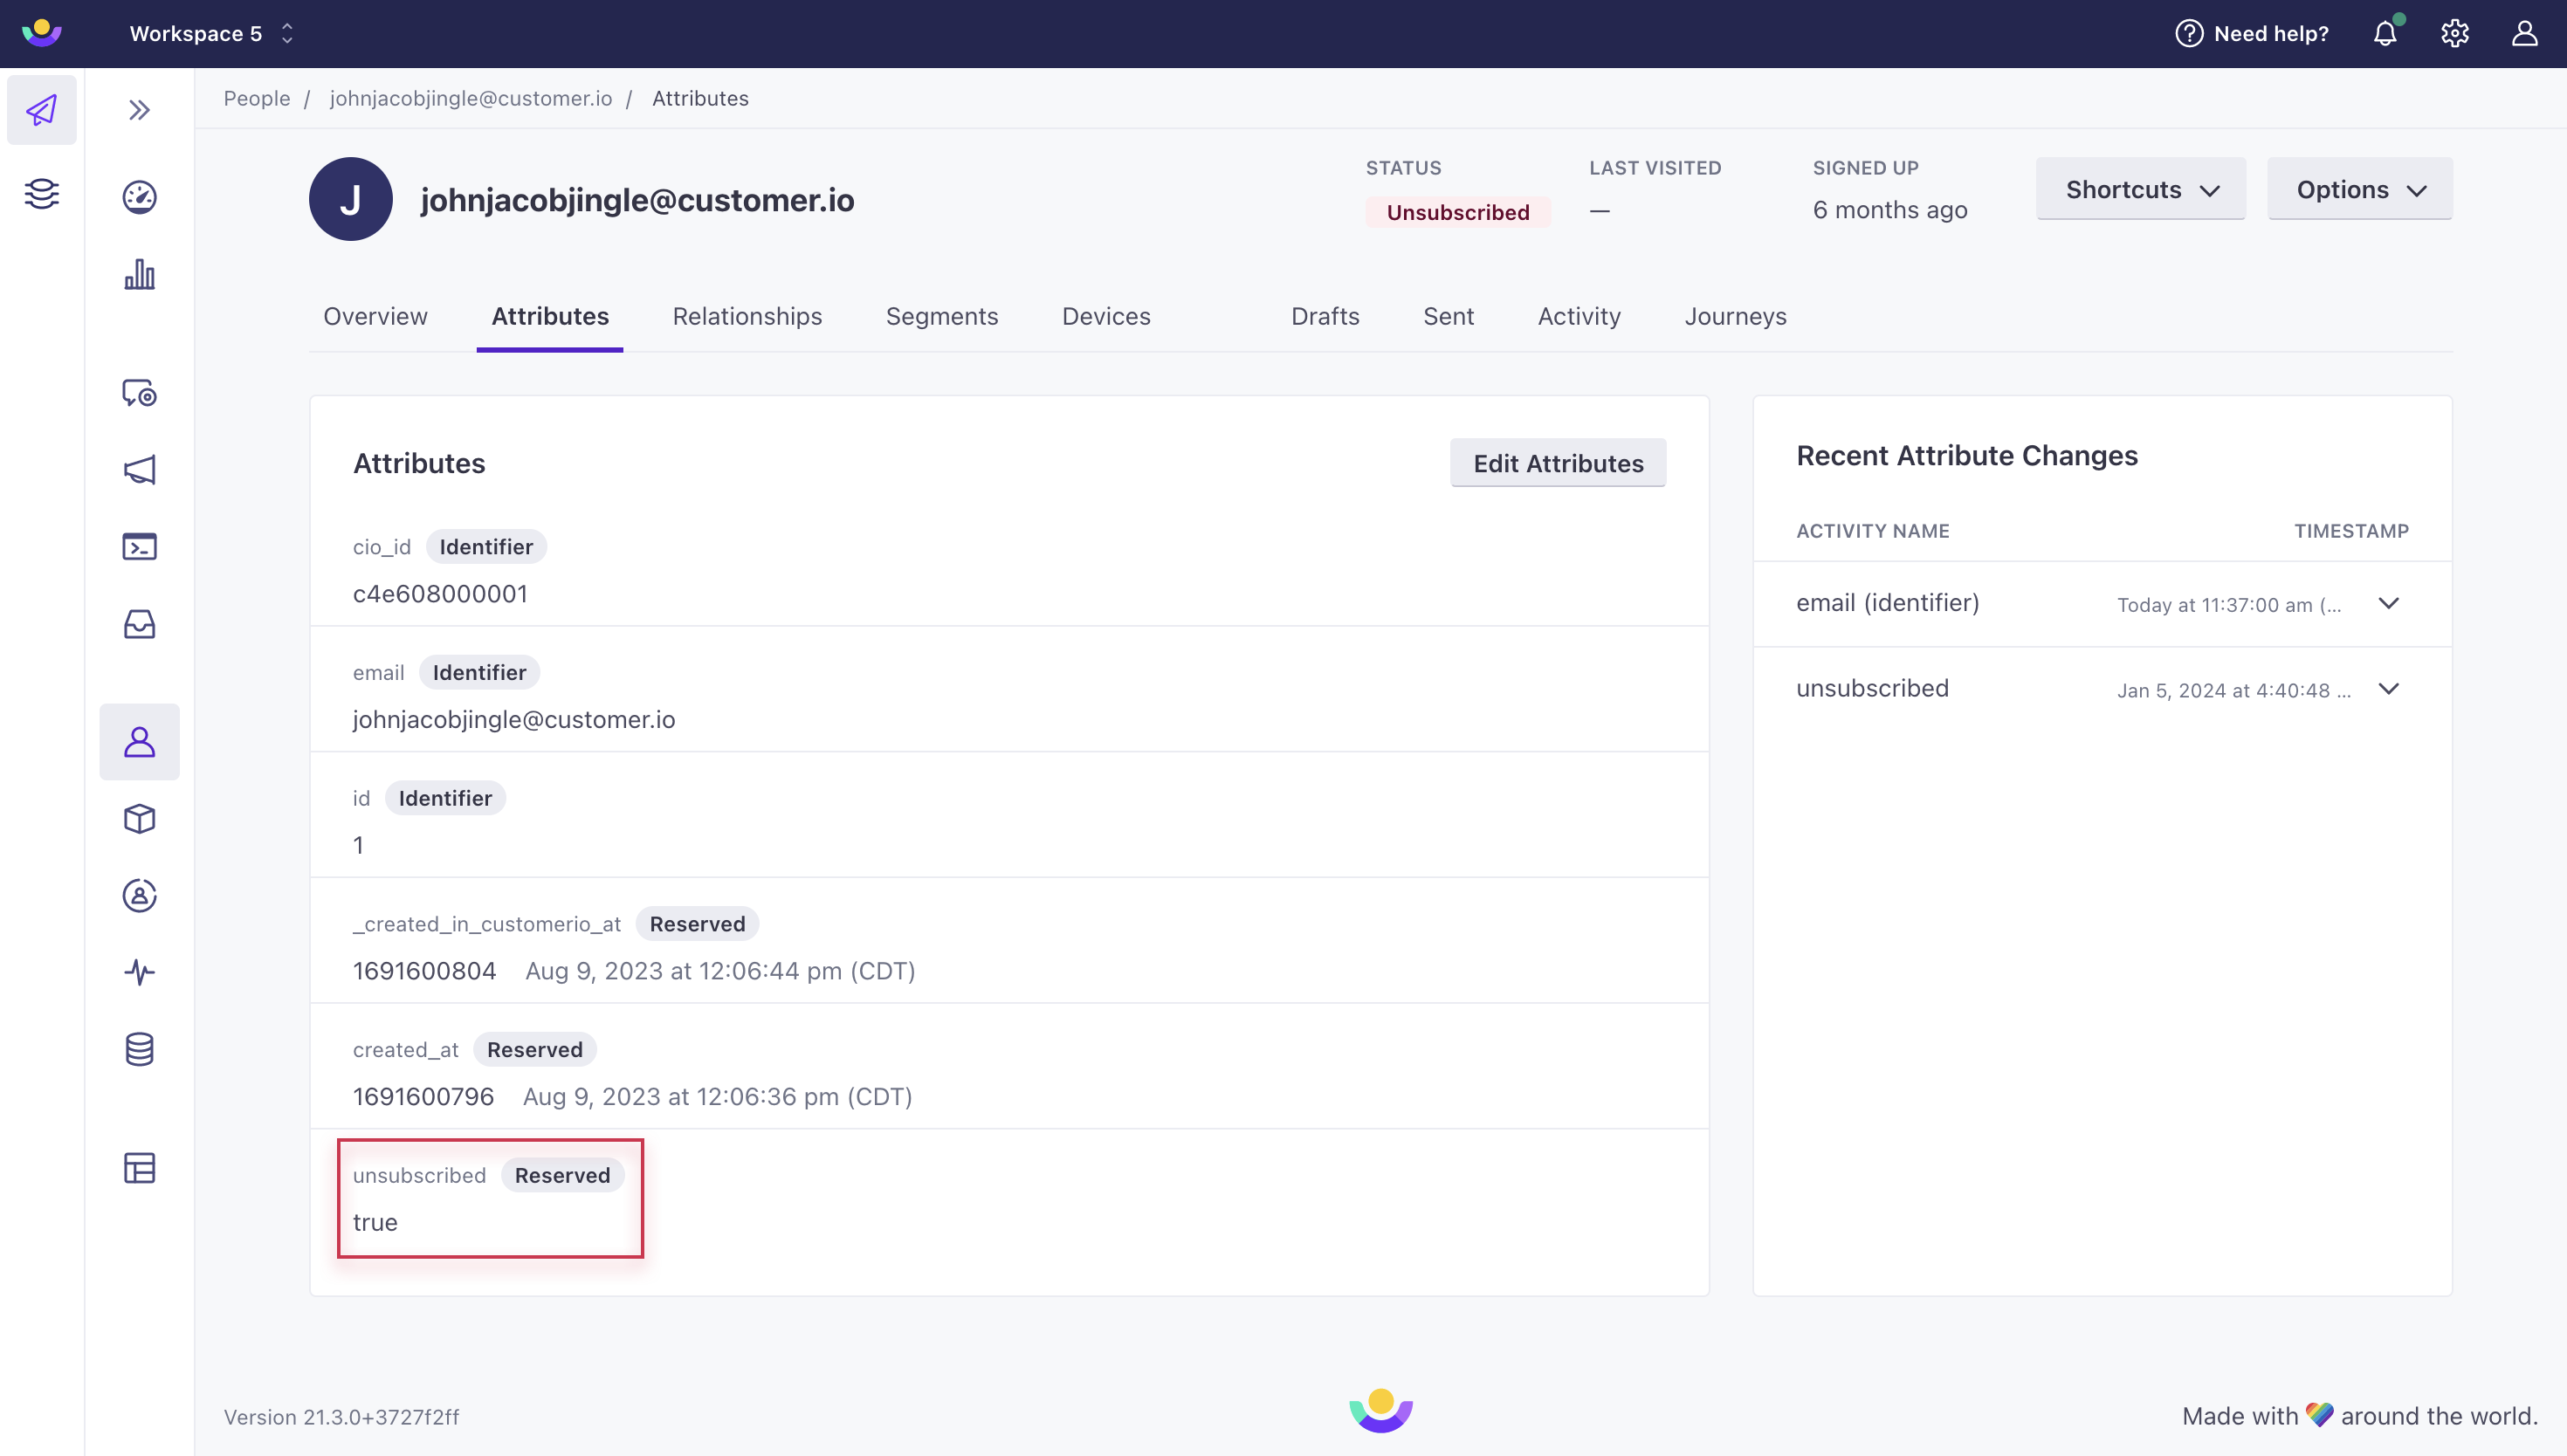Open the Segments circled-person icon
The width and height of the screenshot is (2567, 1456).
pyautogui.click(x=139, y=896)
